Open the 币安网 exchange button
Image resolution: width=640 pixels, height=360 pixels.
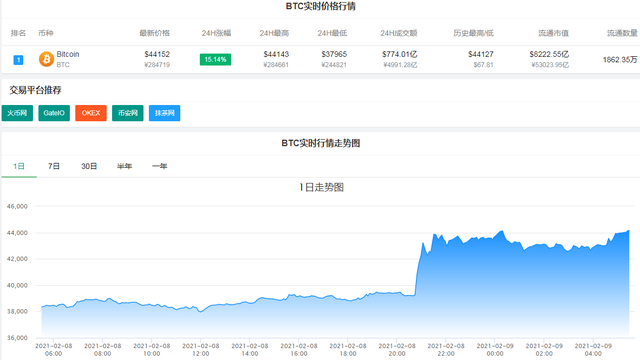[x=128, y=113]
